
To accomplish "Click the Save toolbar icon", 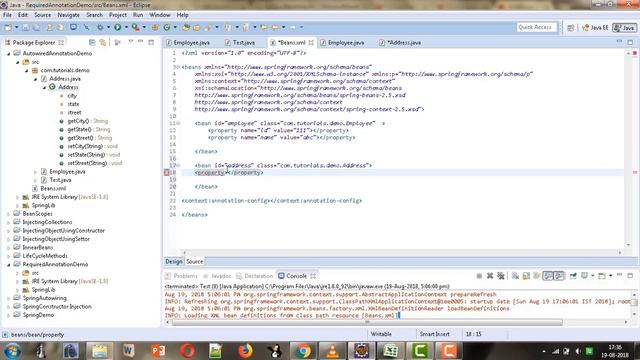I will click(25, 27).
